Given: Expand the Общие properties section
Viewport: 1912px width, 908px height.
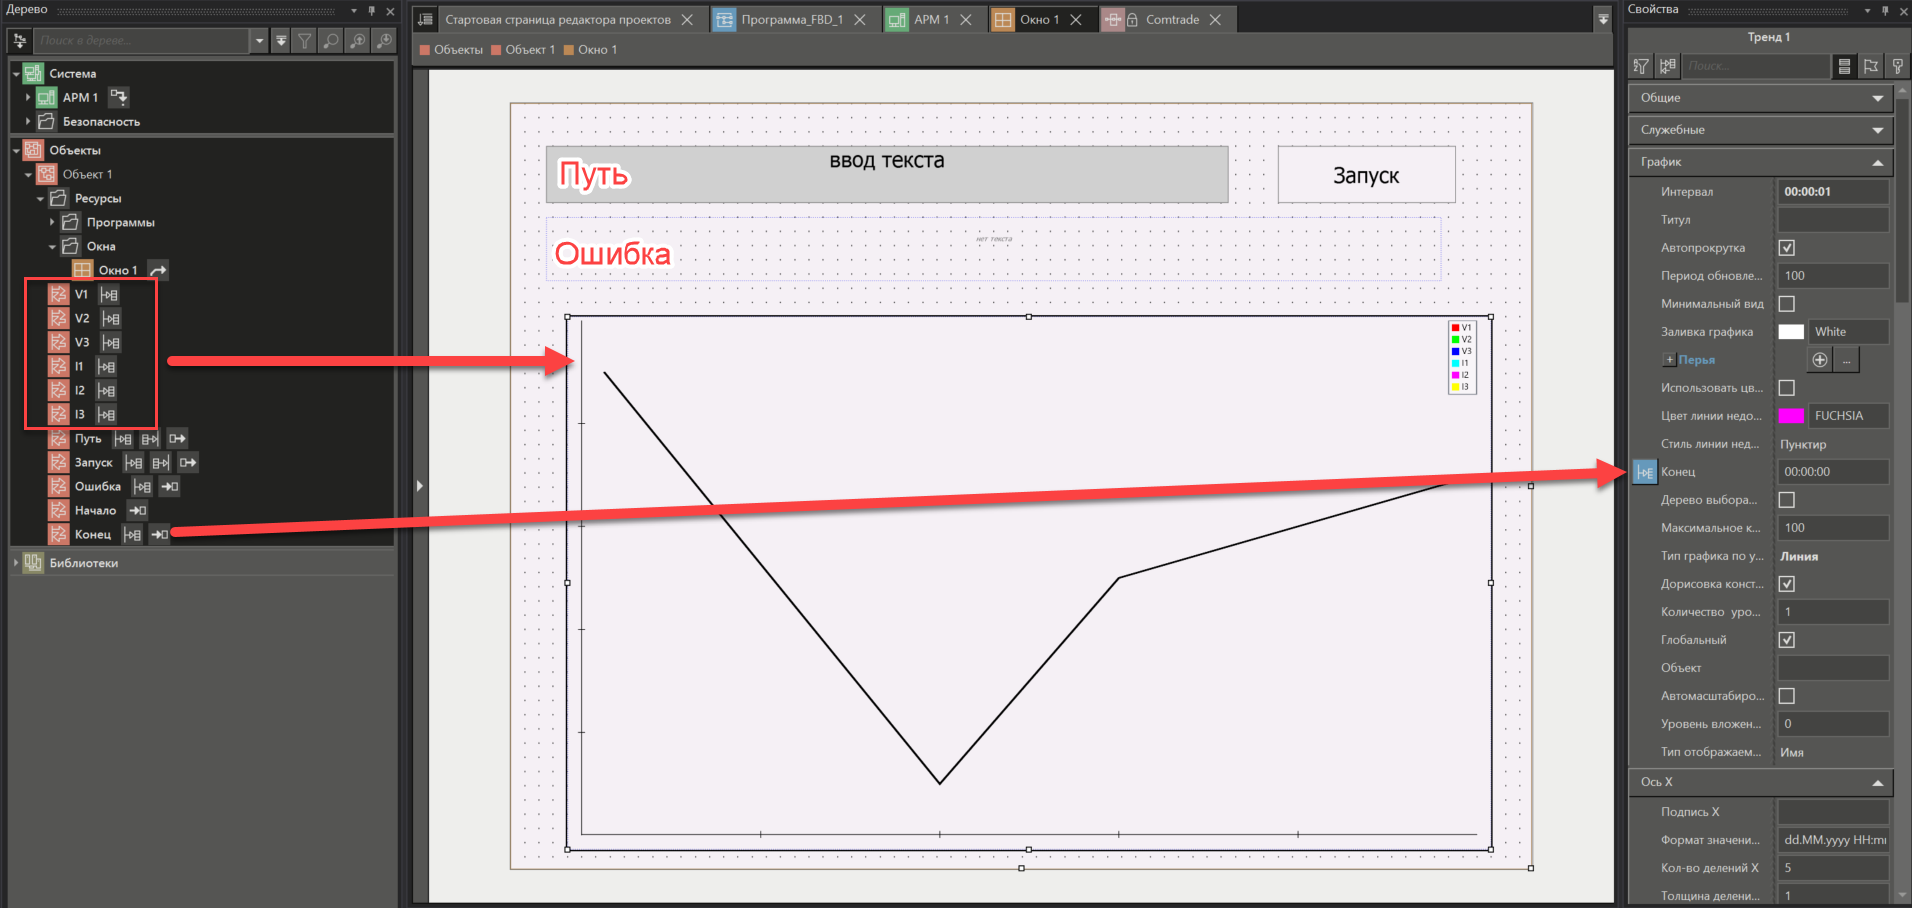Looking at the screenshot, I should point(1878,97).
